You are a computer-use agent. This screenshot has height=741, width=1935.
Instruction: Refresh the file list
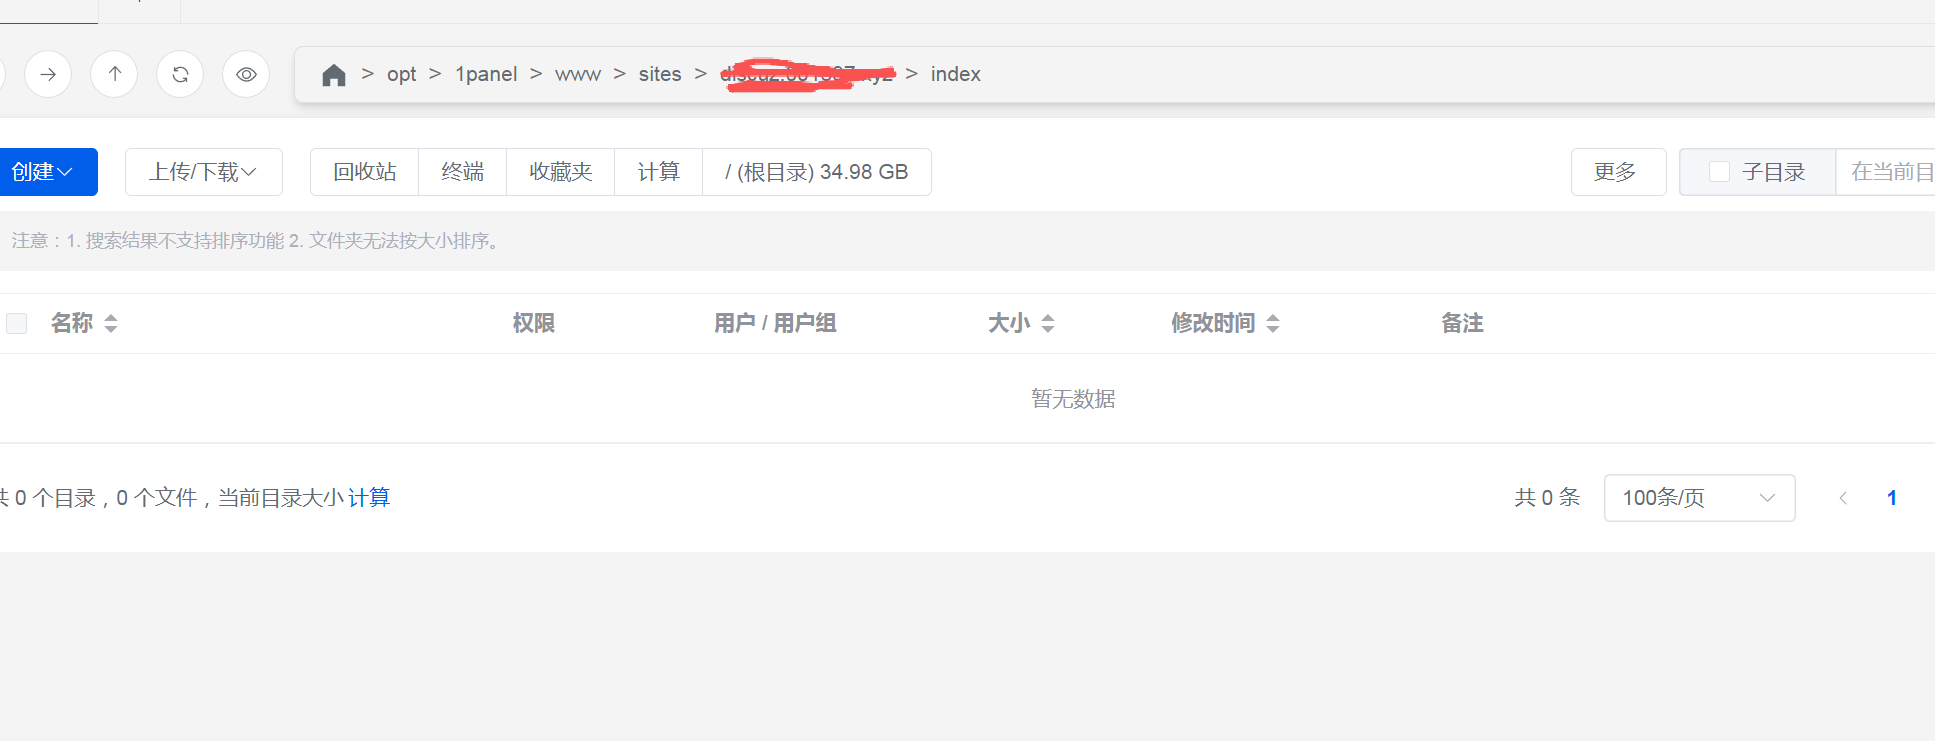(180, 74)
